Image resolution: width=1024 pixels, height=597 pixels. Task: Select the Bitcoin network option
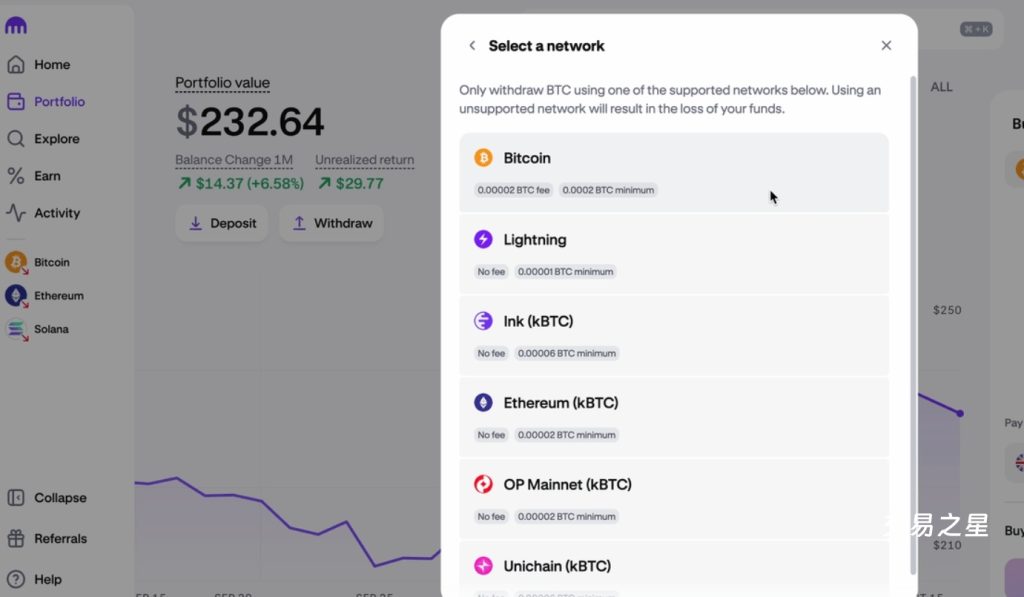(673, 172)
